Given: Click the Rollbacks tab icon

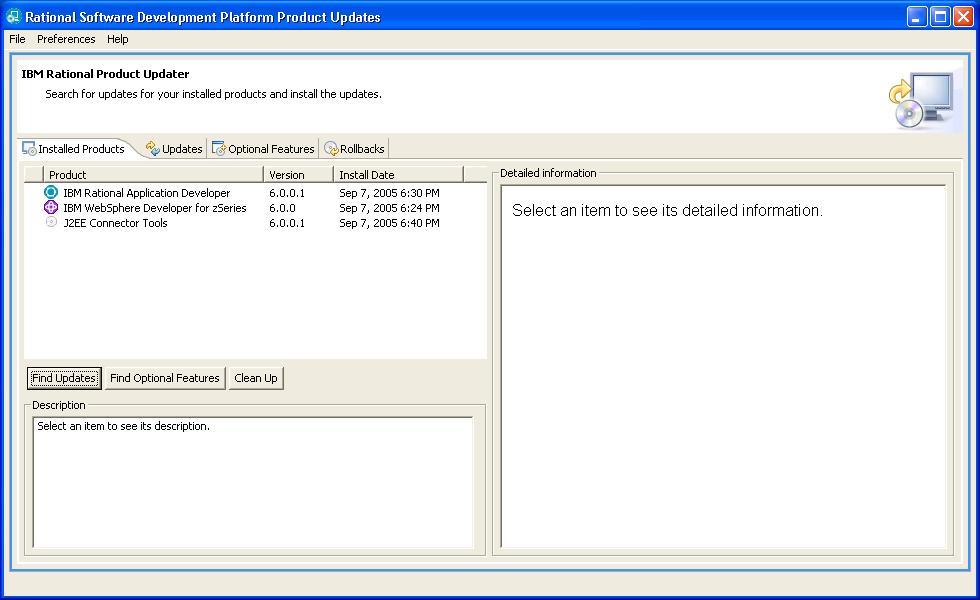Looking at the screenshot, I should click(331, 149).
